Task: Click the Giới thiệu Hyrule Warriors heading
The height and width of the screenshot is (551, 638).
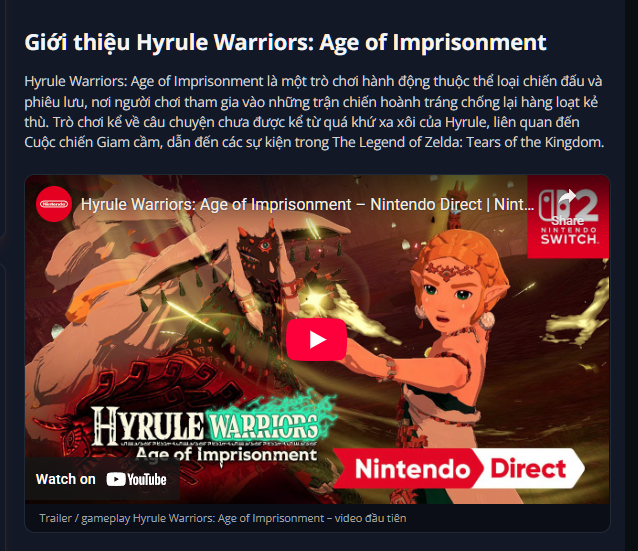Action: coord(285,42)
